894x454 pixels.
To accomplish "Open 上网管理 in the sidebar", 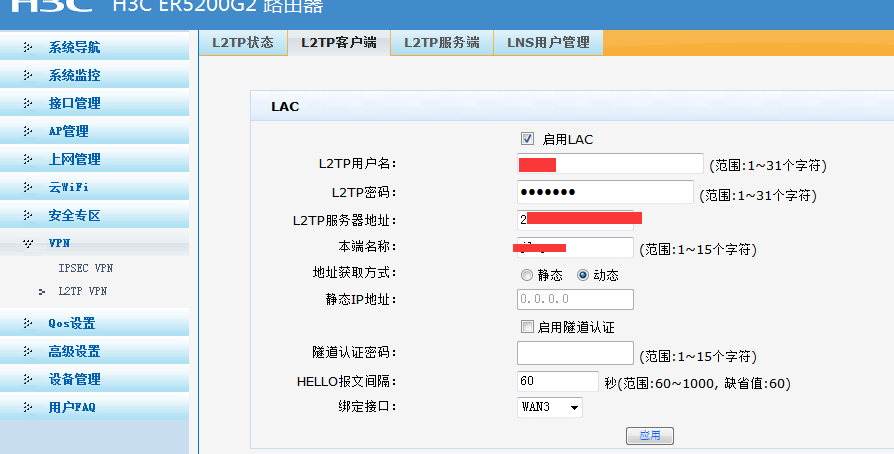I will (x=74, y=159).
